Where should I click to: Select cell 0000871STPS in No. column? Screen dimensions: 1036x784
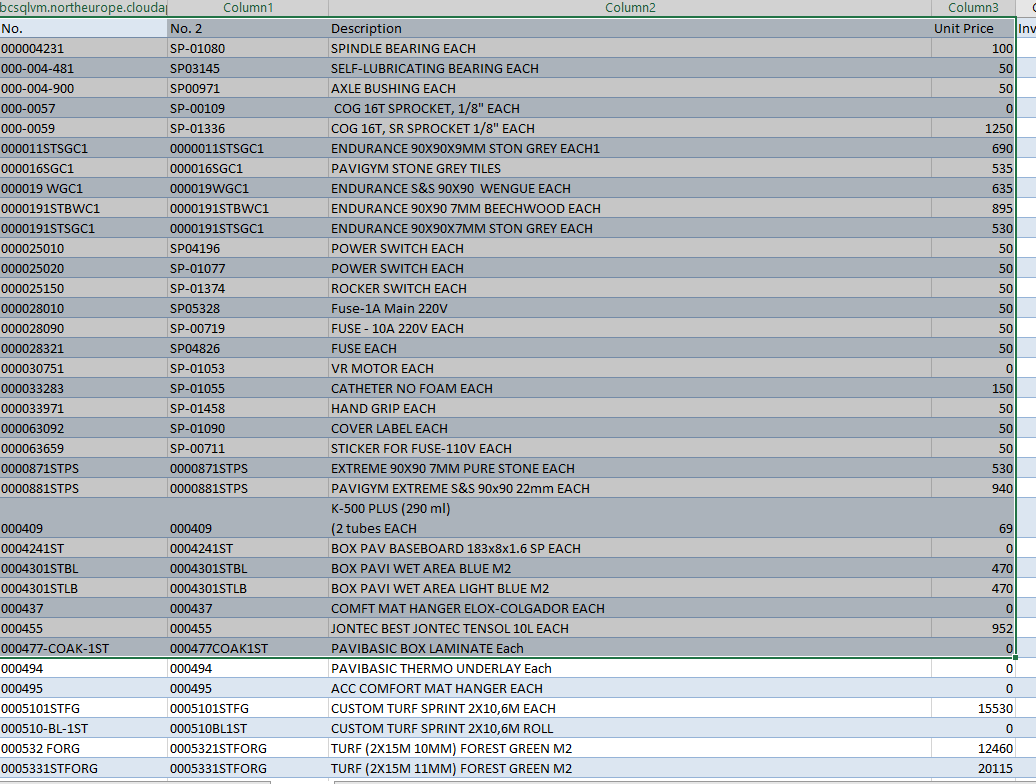tap(83, 468)
